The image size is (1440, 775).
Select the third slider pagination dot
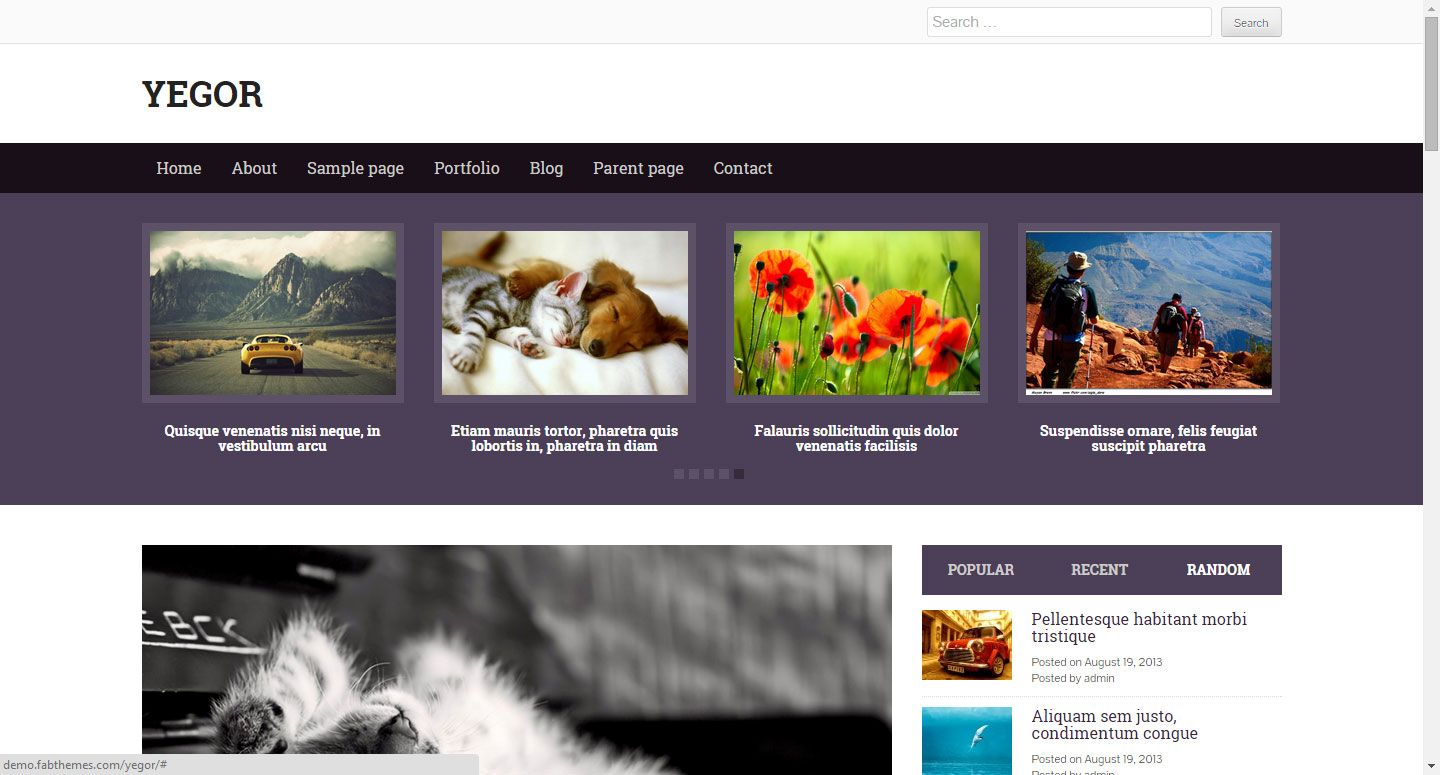tap(709, 474)
